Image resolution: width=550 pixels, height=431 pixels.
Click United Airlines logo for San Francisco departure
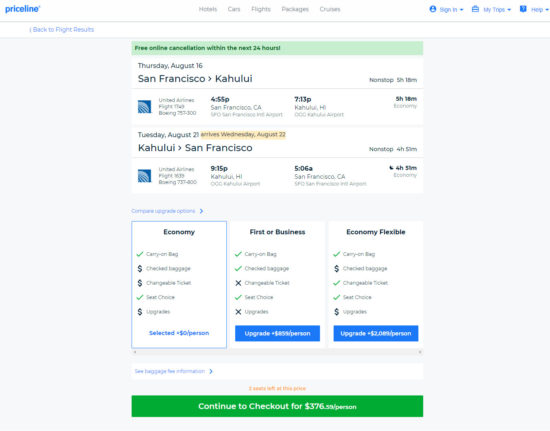coord(145,107)
